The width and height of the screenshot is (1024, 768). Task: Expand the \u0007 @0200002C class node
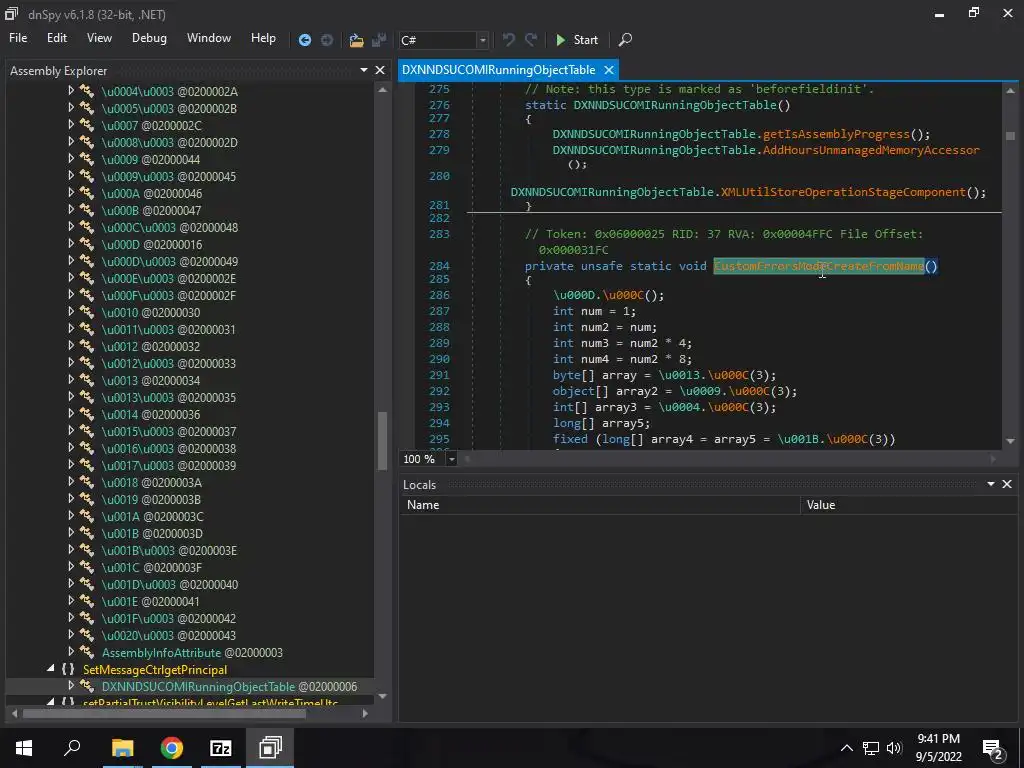[71, 126]
